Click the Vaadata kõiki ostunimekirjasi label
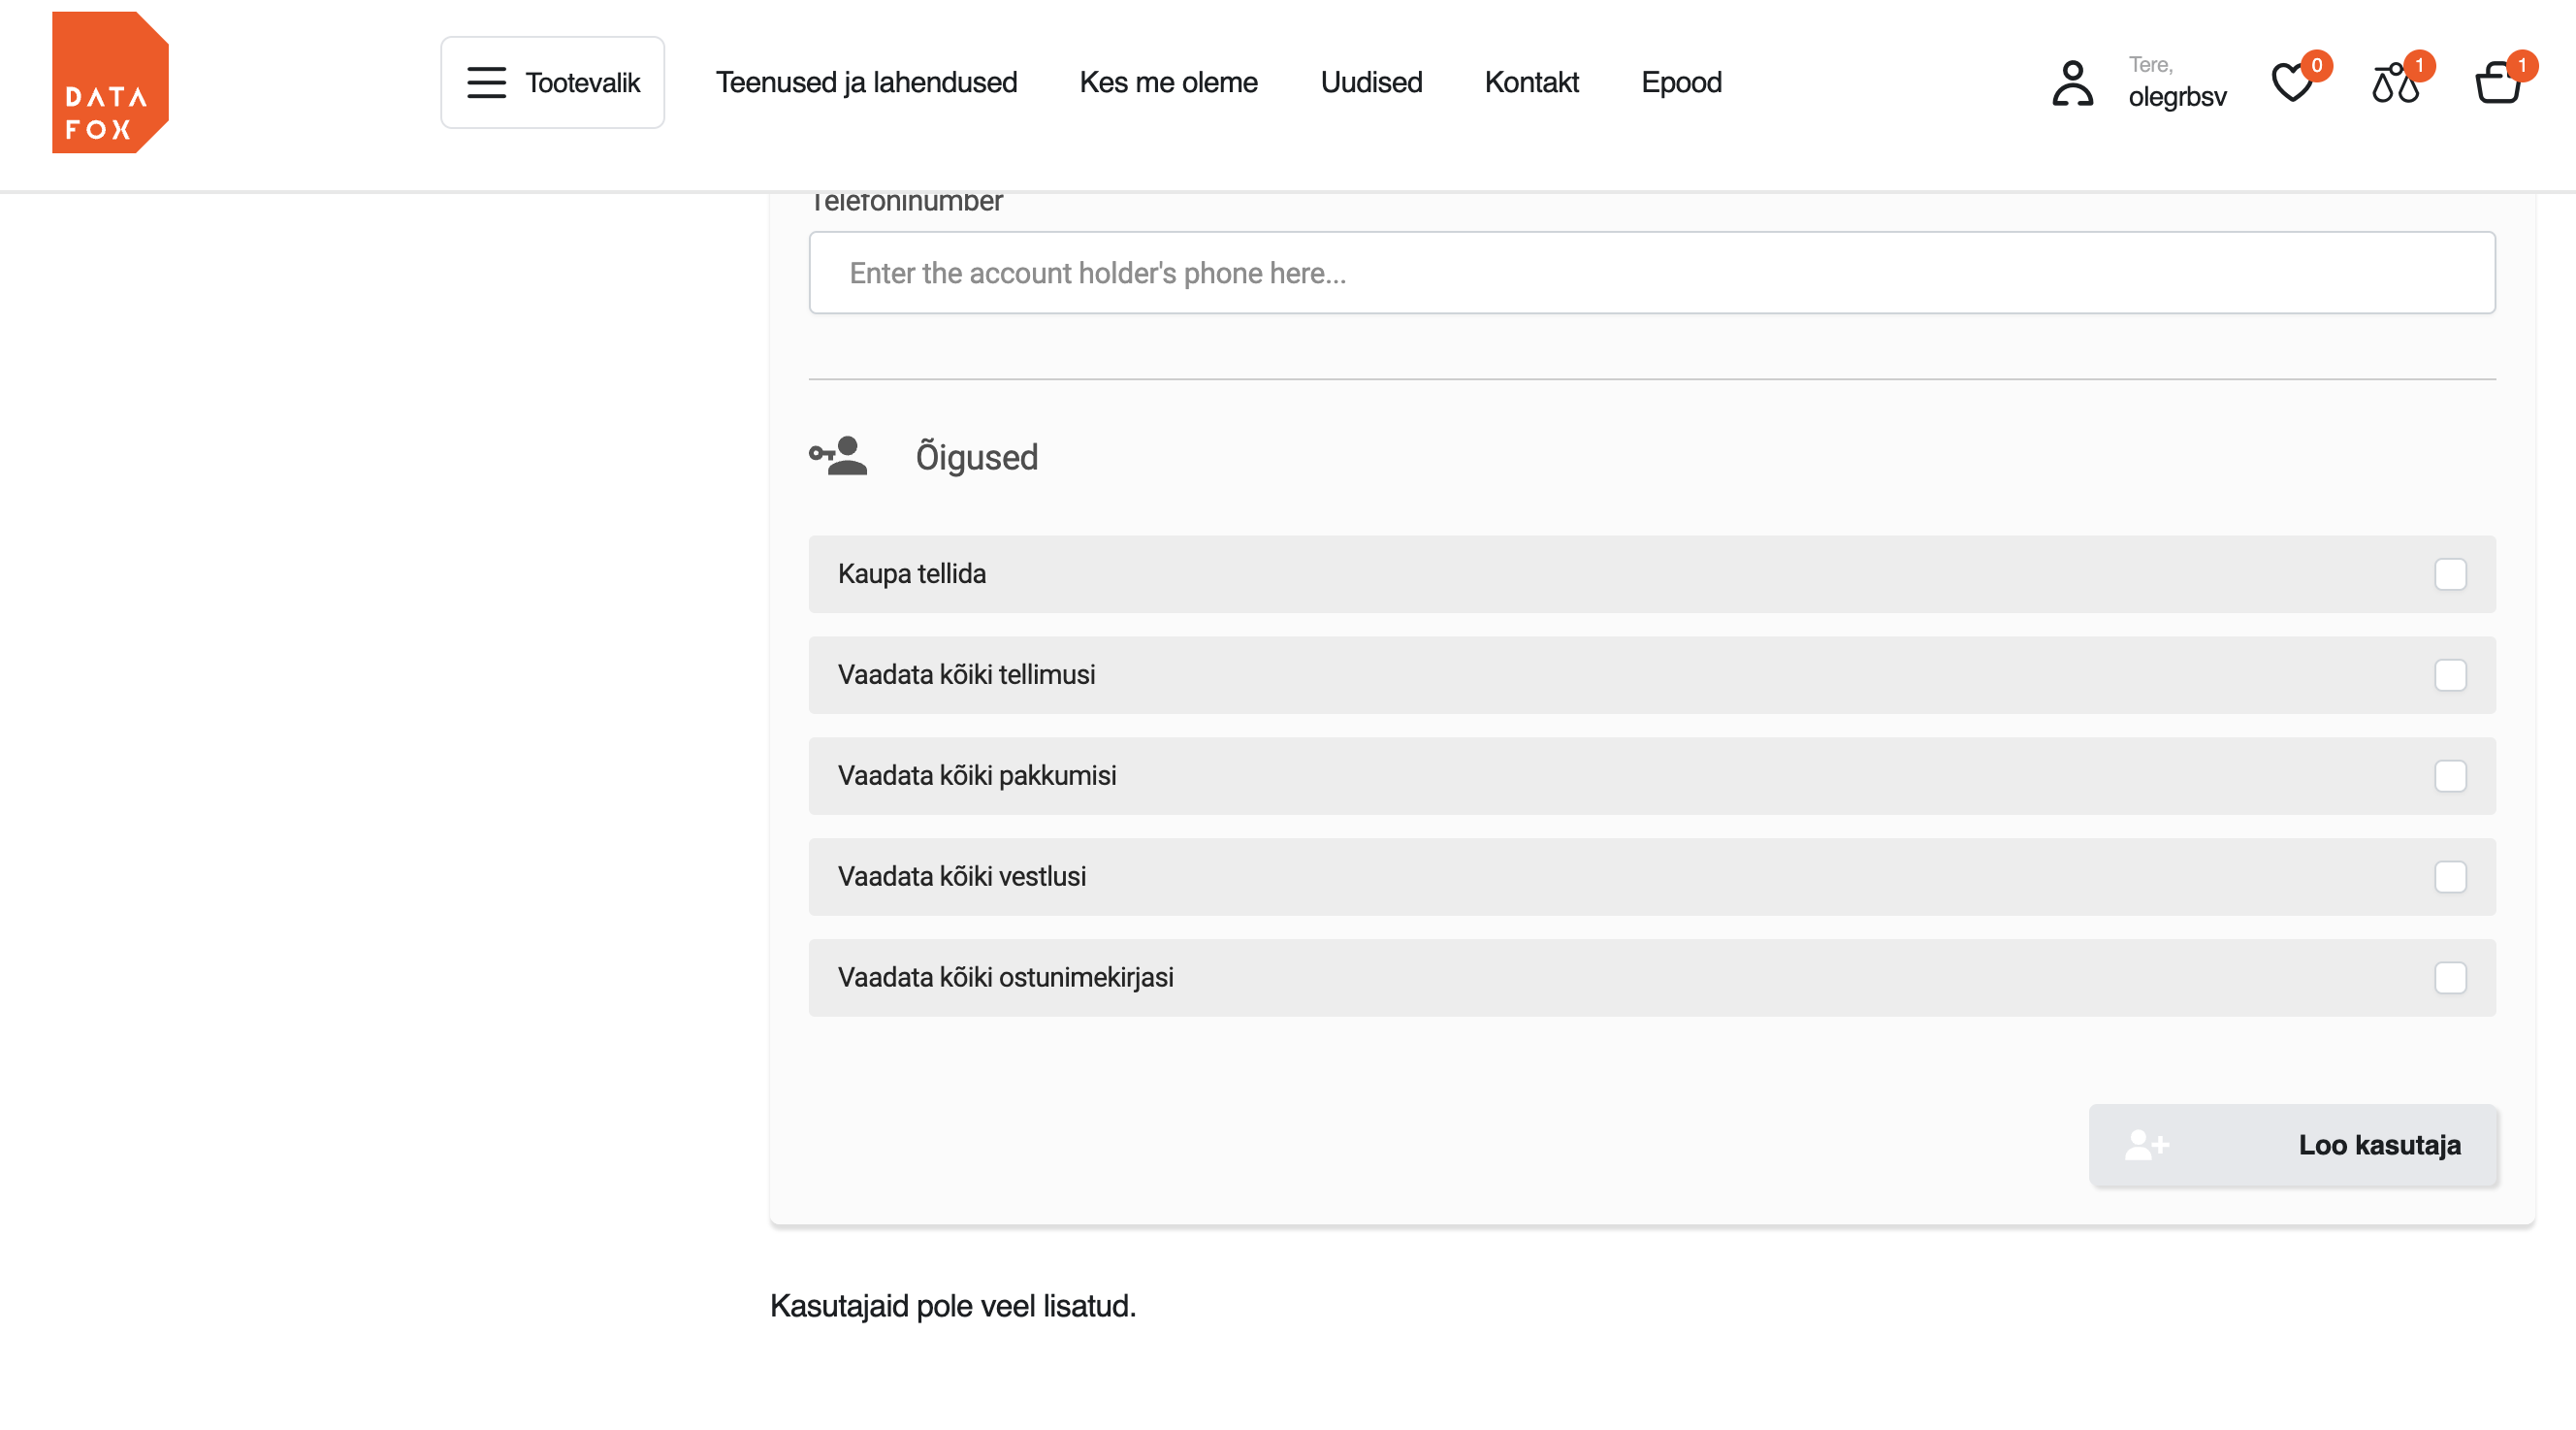 (1005, 978)
